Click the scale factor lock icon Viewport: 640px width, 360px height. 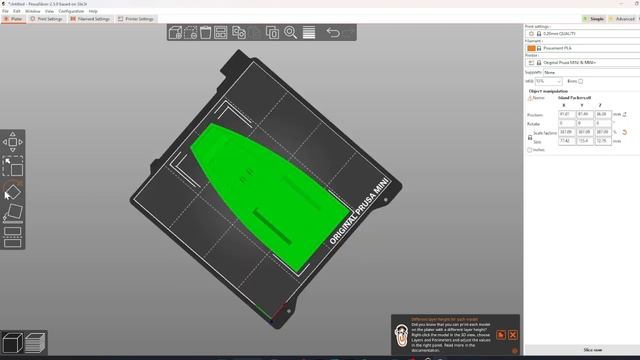click(x=530, y=138)
